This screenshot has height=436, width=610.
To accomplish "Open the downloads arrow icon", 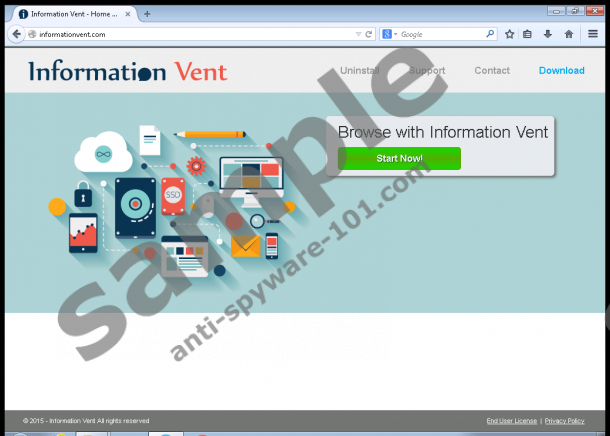I will tap(547, 34).
